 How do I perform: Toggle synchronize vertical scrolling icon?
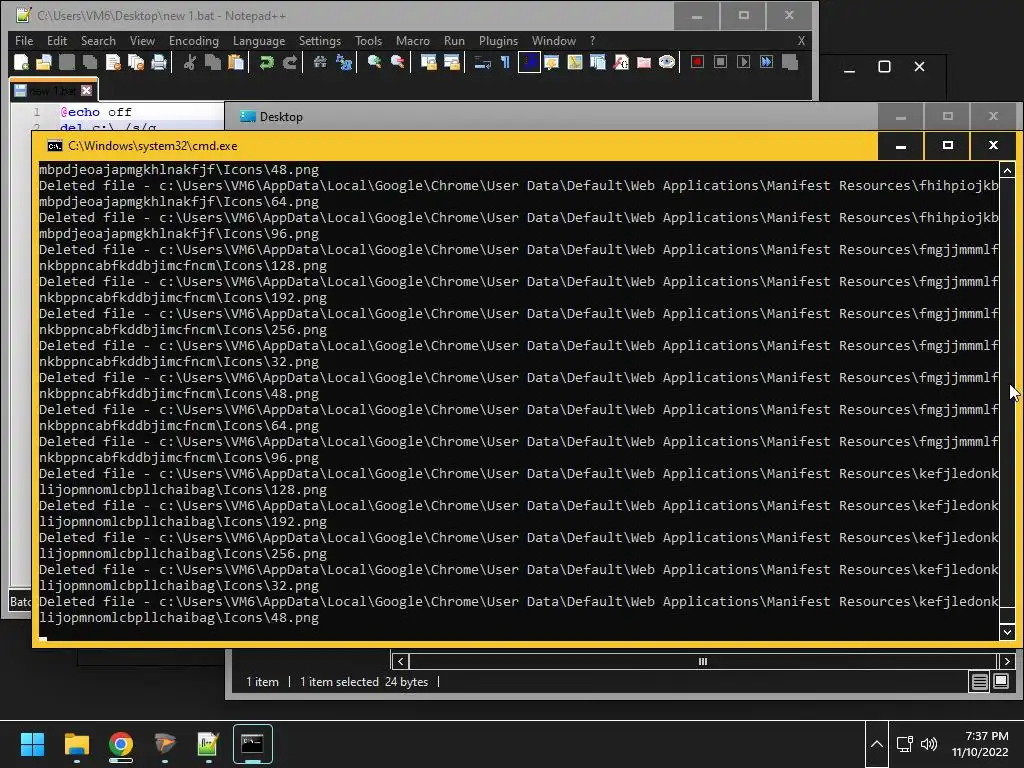coord(428,63)
